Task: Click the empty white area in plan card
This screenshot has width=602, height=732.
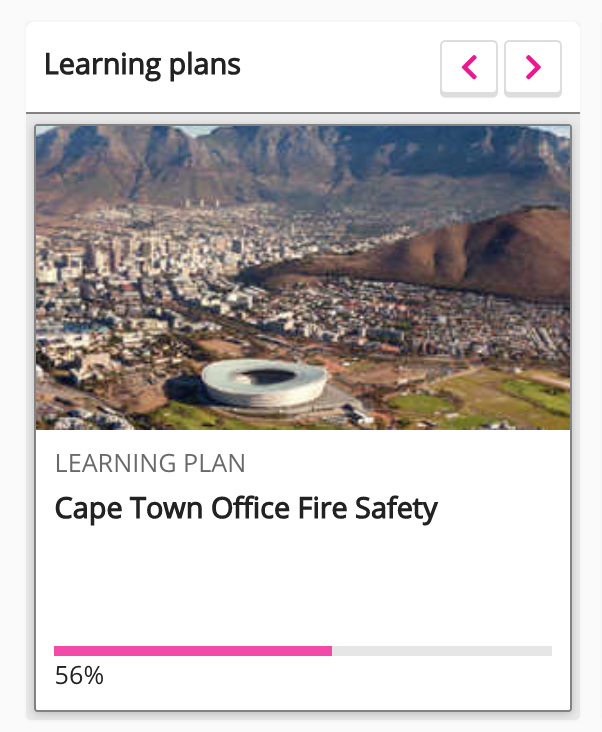Action: pyautogui.click(x=302, y=585)
